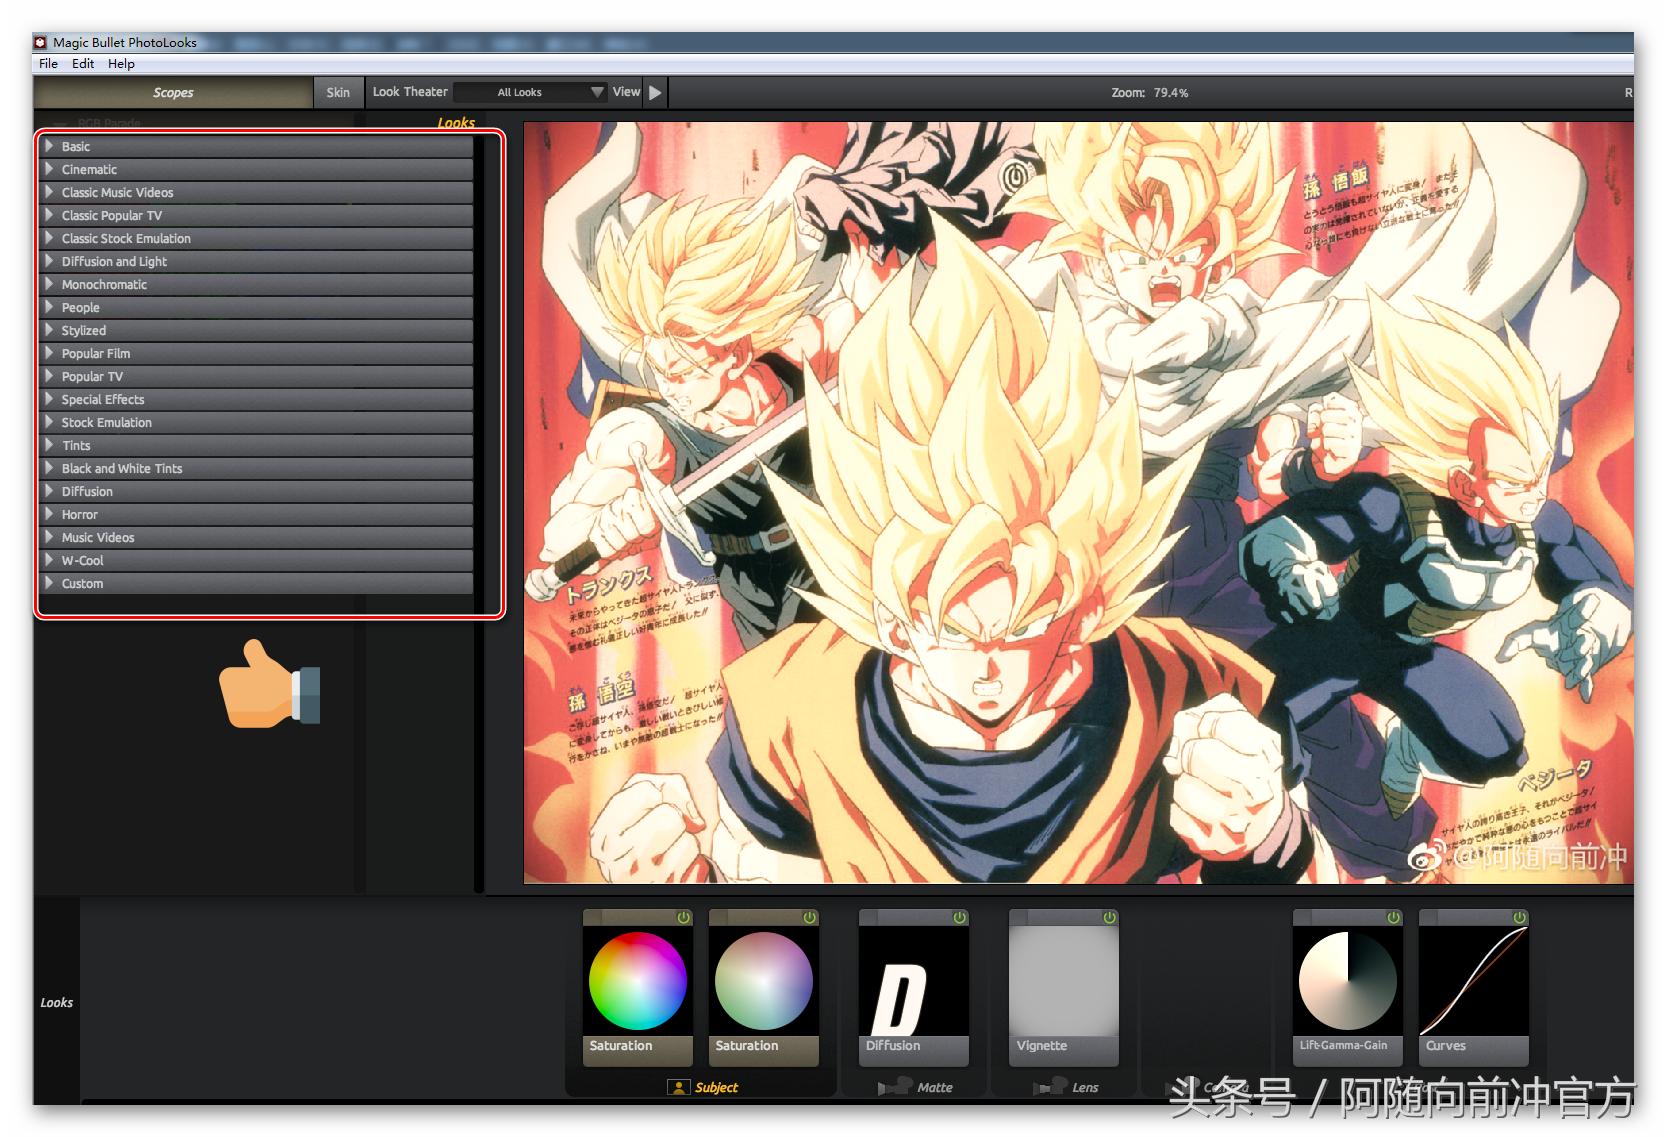Expand the Horror looks category

[255, 514]
